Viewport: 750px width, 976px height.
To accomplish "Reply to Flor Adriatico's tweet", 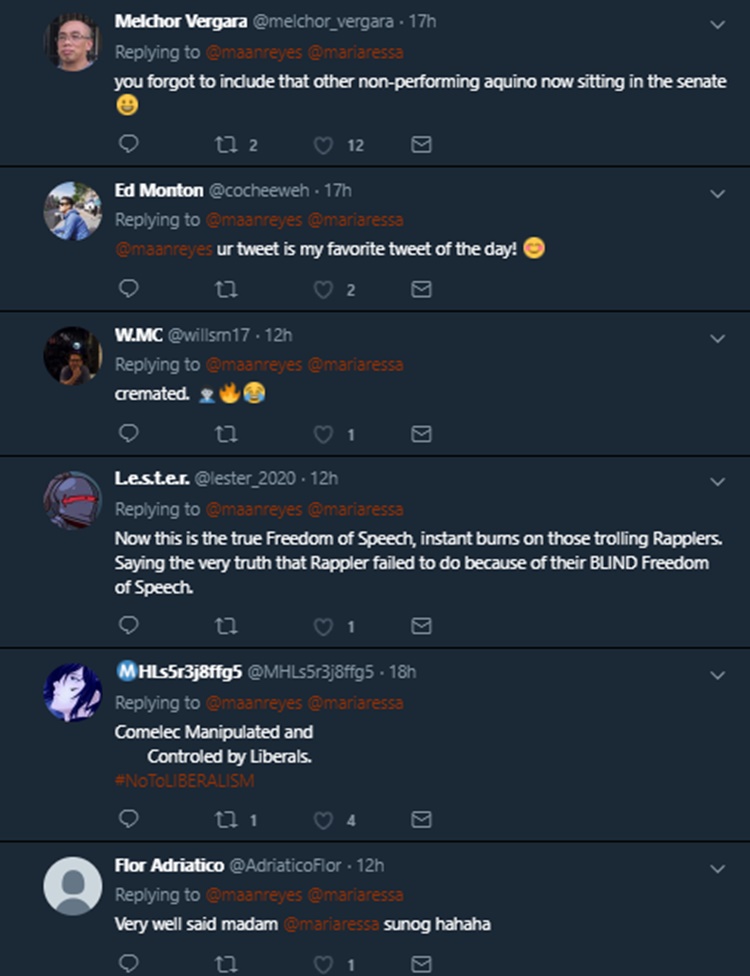I will [x=128, y=964].
